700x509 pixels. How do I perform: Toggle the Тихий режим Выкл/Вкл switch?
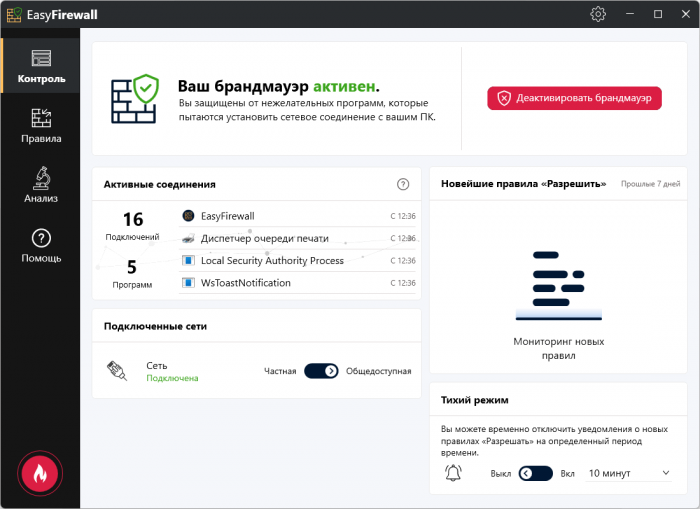pos(536,473)
